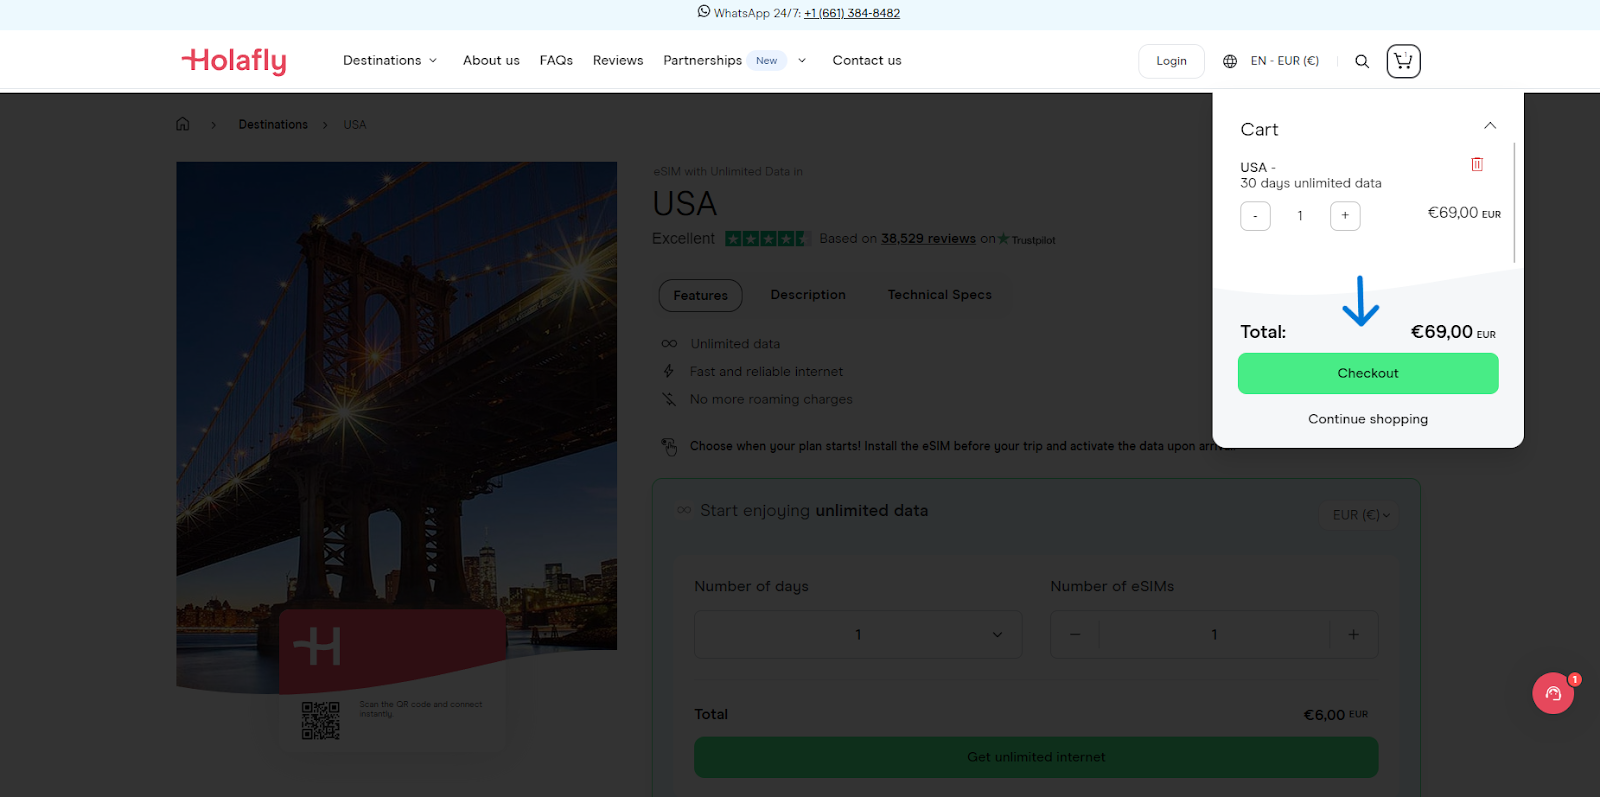Click the Trustpilot star rating
This screenshot has height=797, width=1600.
[x=766, y=239]
